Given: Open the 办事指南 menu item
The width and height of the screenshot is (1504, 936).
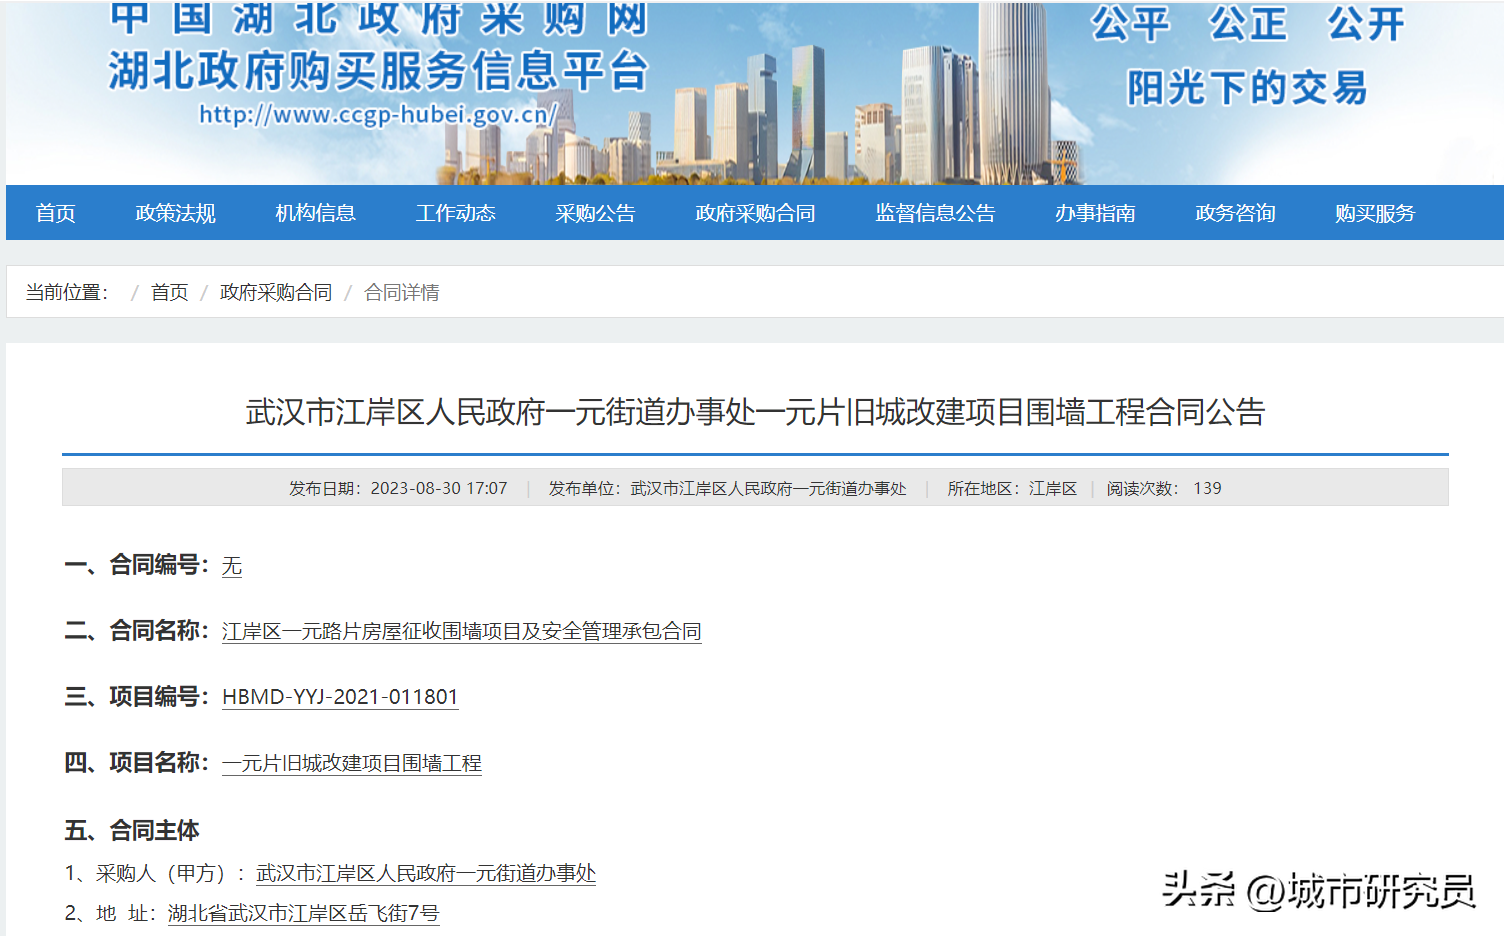Looking at the screenshot, I should pos(1095,213).
